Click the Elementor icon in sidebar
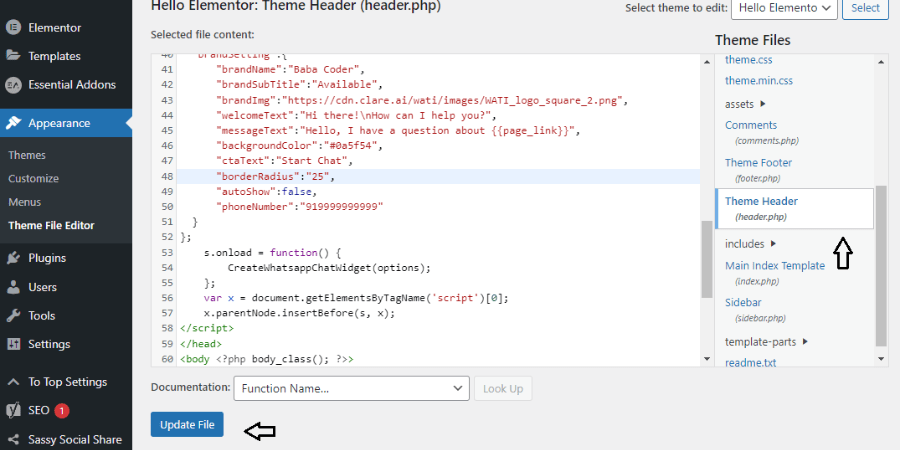 point(13,28)
